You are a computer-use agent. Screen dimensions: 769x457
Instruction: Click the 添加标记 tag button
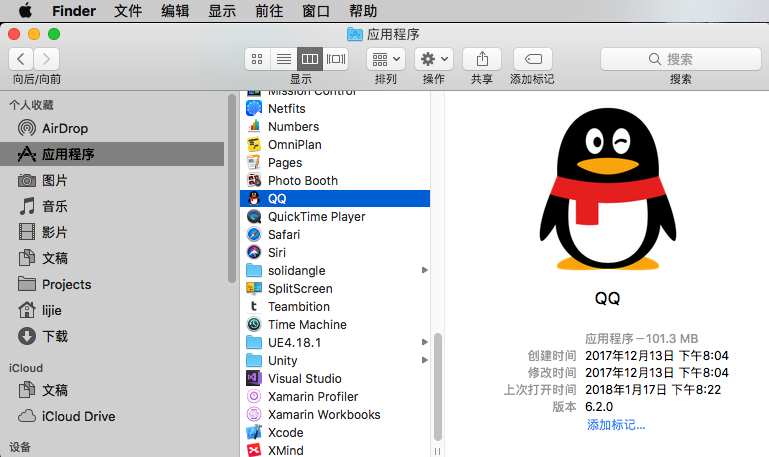click(533, 59)
